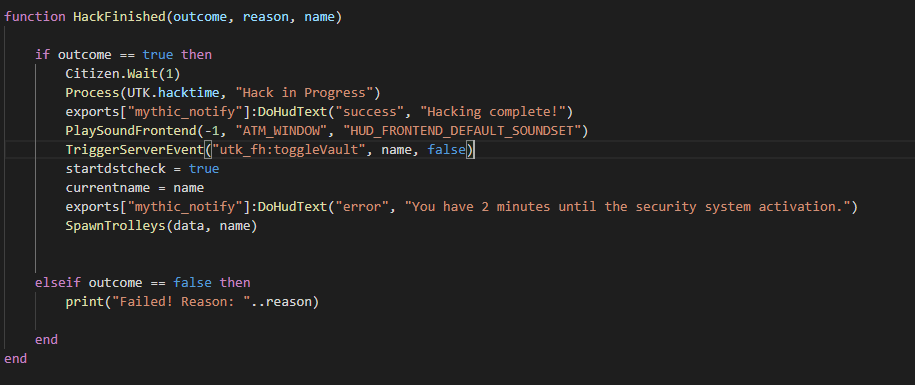Image resolution: width=915 pixels, height=385 pixels.
Task: Click the HackFinished function name
Action: pos(119,17)
